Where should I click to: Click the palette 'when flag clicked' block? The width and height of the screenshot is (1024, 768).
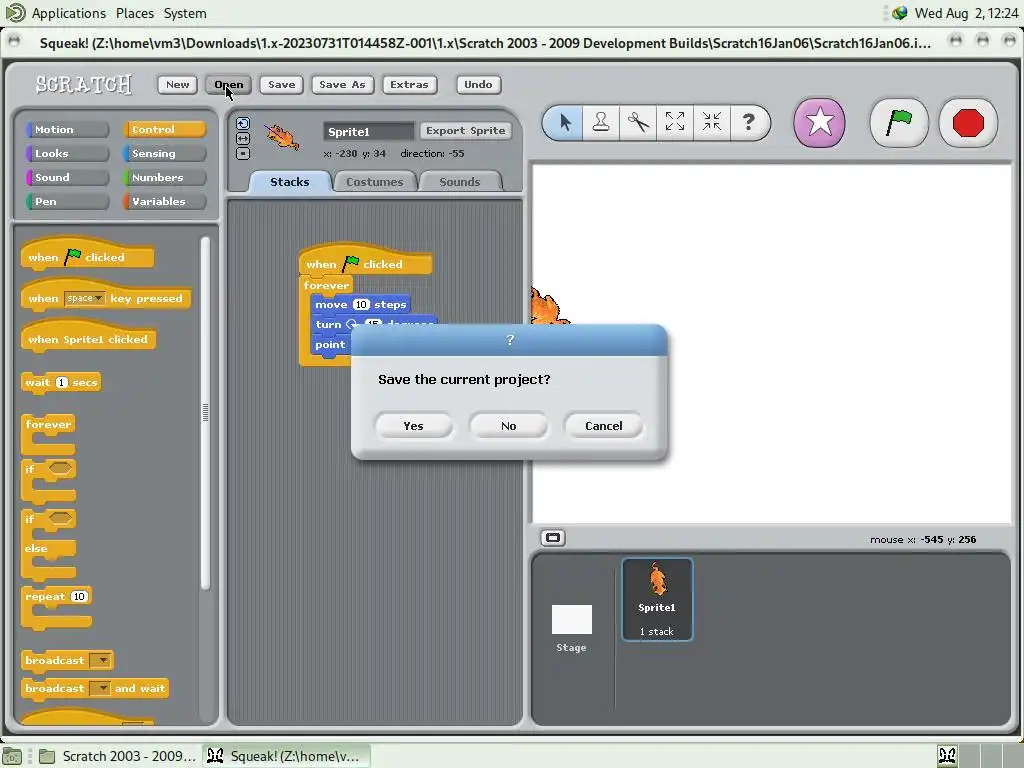pos(88,255)
